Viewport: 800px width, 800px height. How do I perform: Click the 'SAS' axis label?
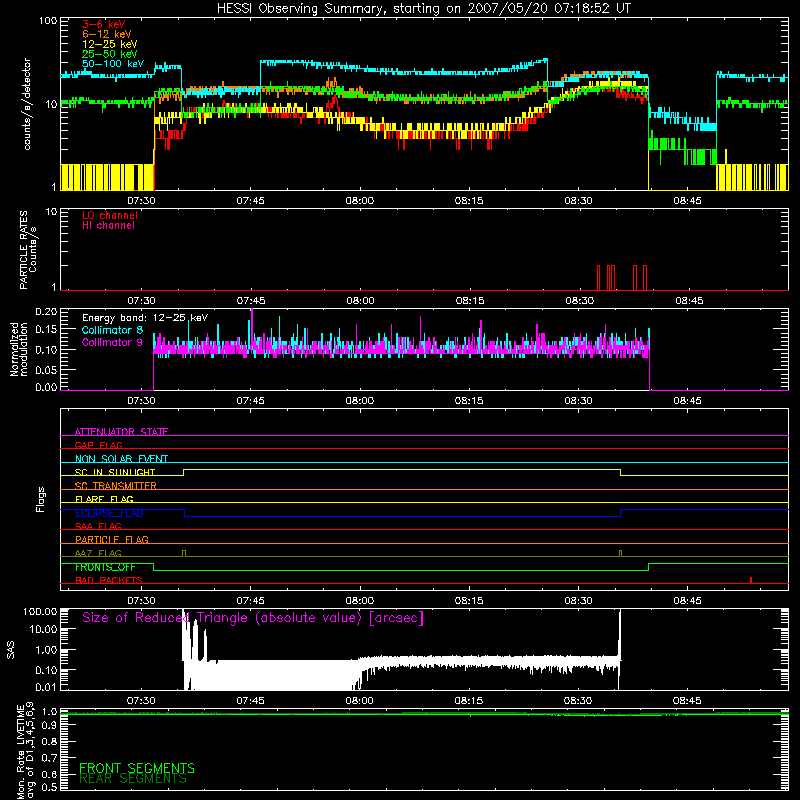point(11,650)
